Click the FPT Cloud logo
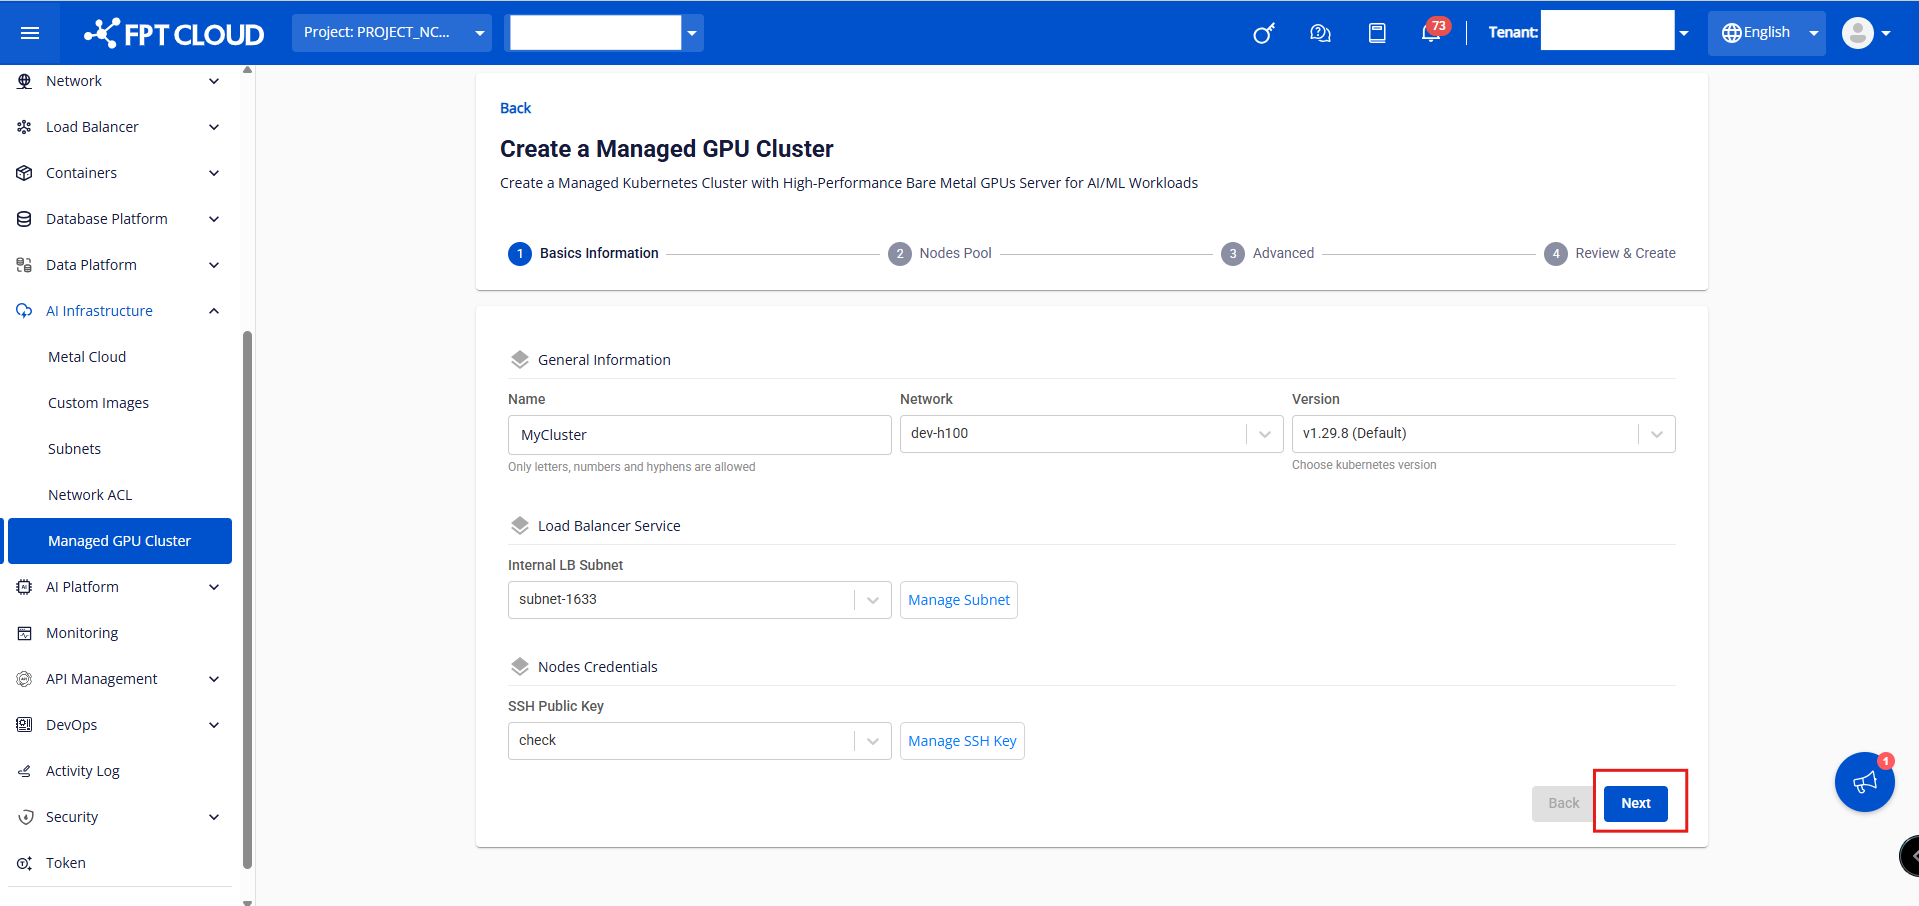1919x906 pixels. pyautogui.click(x=175, y=33)
